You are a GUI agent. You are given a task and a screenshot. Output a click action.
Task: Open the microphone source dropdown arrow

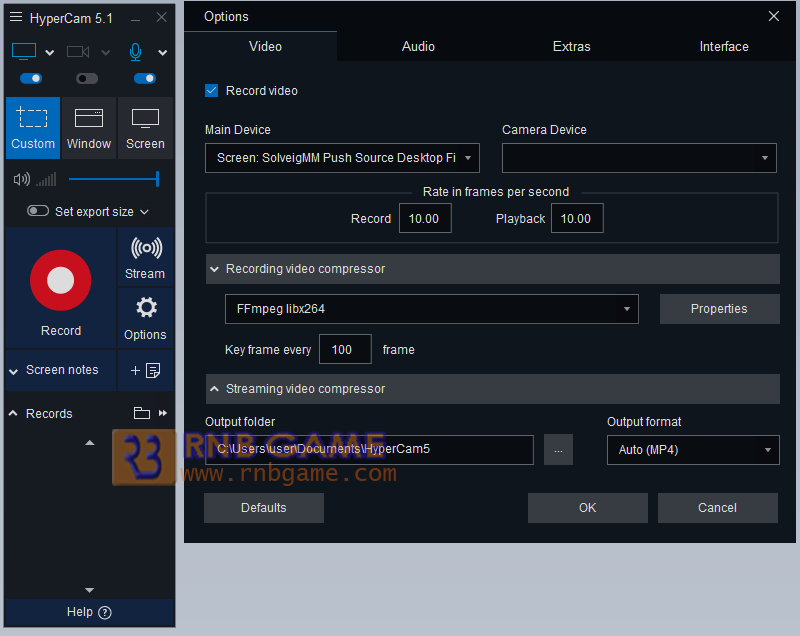tap(162, 53)
